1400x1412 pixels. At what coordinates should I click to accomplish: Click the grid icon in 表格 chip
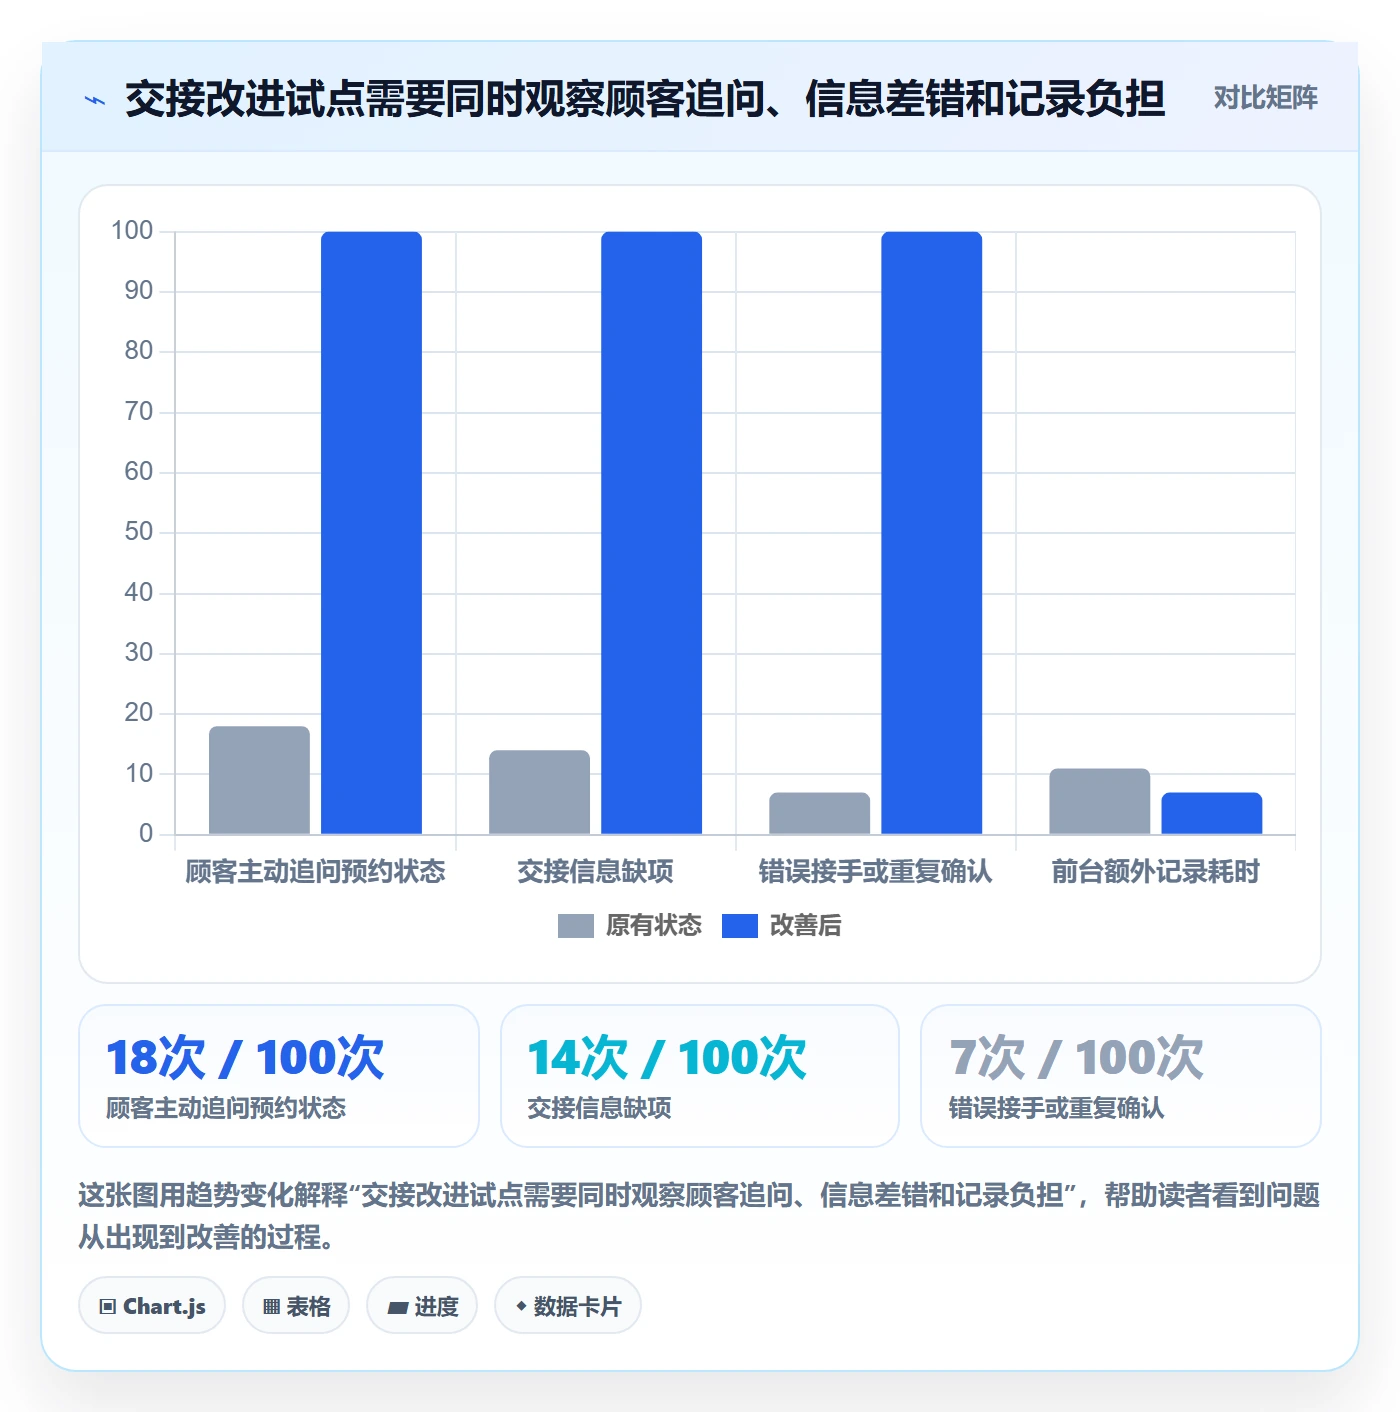pos(271,1306)
